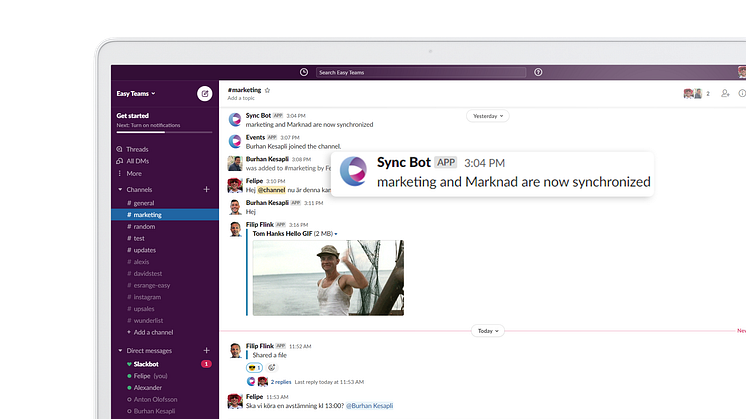Click the Search Easy Teams field
Viewport: 746px width, 419px height.
pos(421,72)
